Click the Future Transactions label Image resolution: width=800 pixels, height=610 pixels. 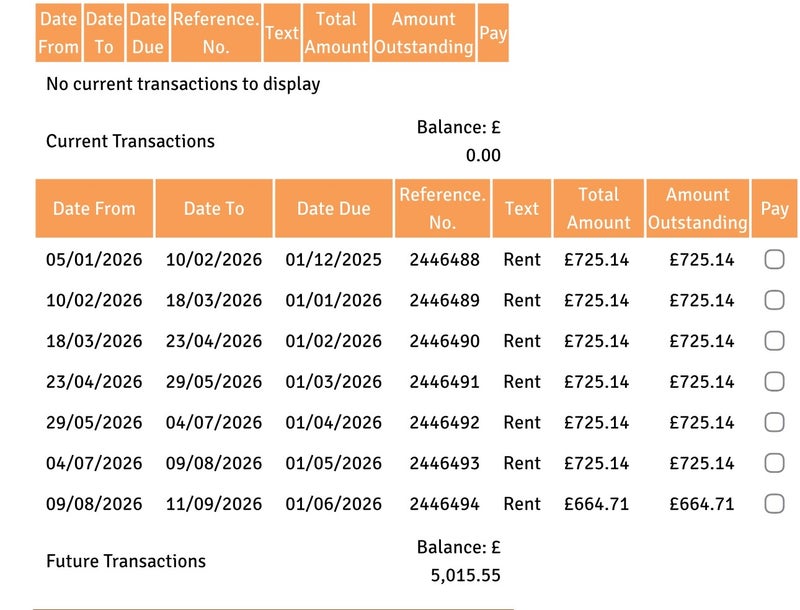click(126, 561)
